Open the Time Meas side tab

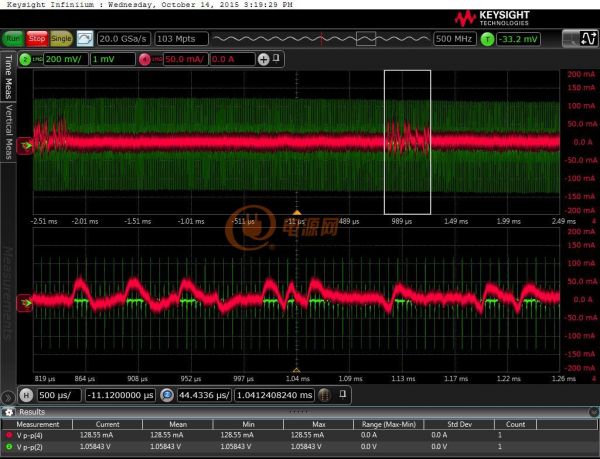8,76
